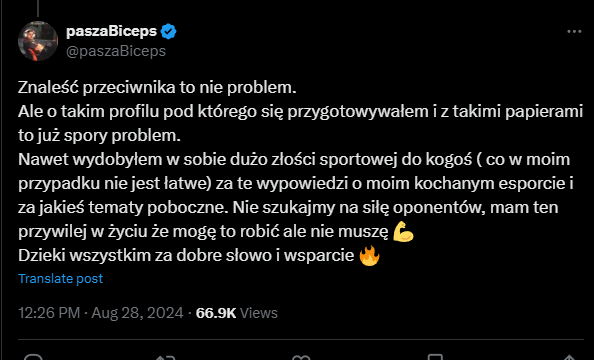
Task: Click the "Dzieki wszystkim za dobre słowo" line
Action: (x=188, y=255)
